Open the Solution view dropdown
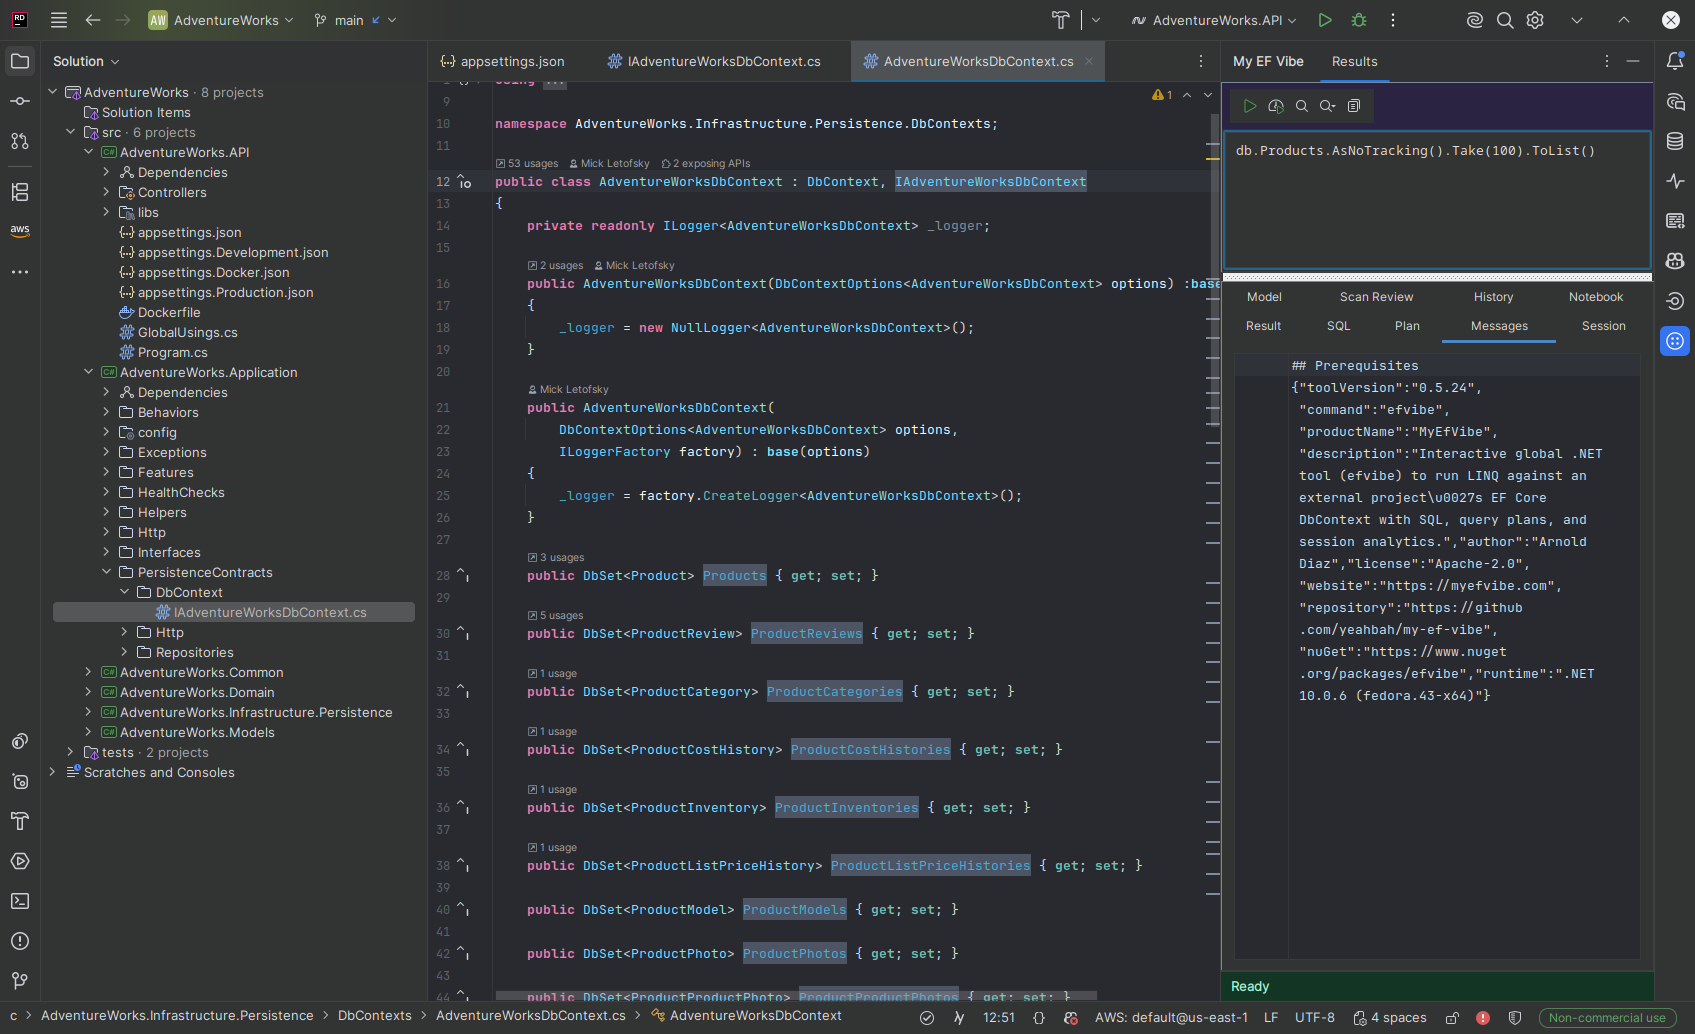The image size is (1695, 1034). [86, 61]
